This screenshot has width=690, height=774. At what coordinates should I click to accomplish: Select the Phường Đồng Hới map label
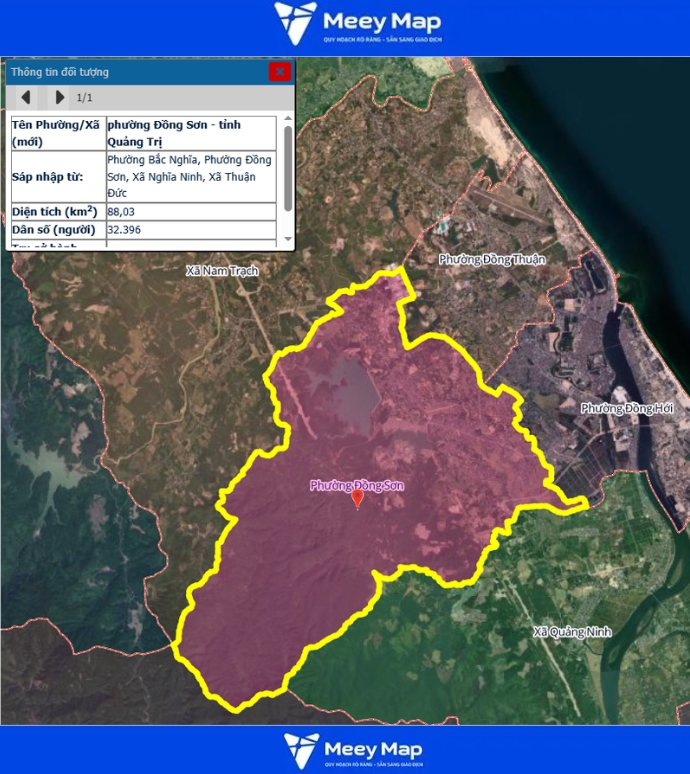point(628,408)
